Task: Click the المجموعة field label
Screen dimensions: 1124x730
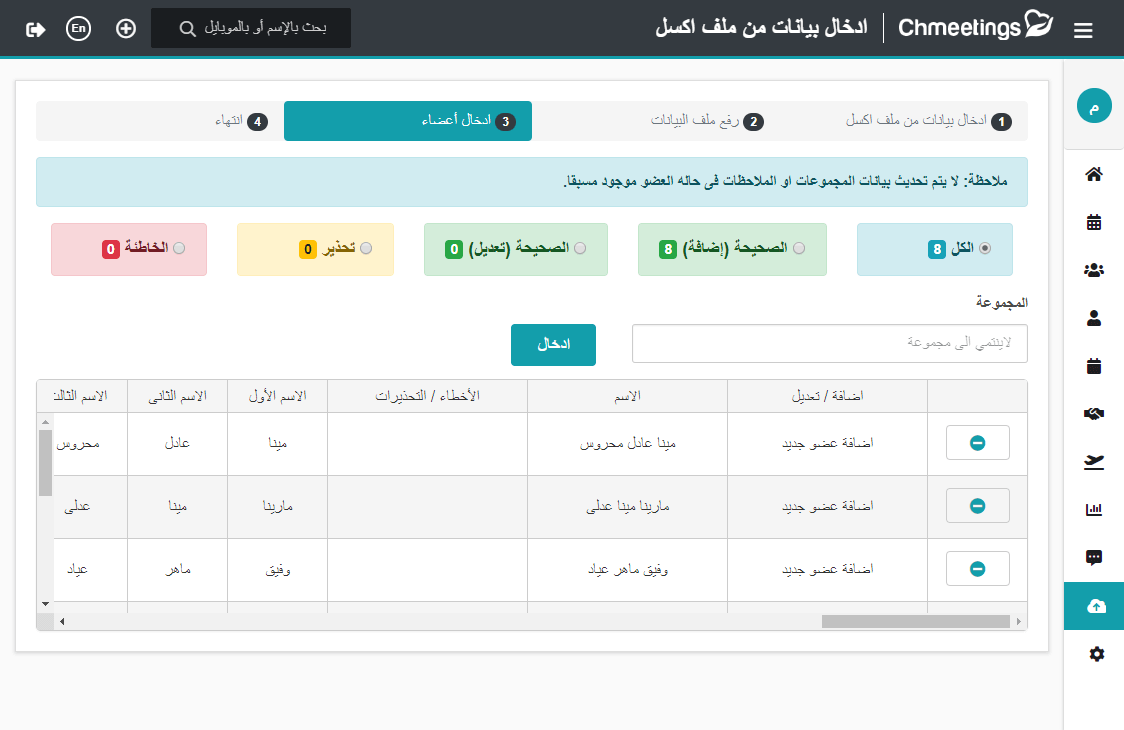Action: click(x=1001, y=303)
